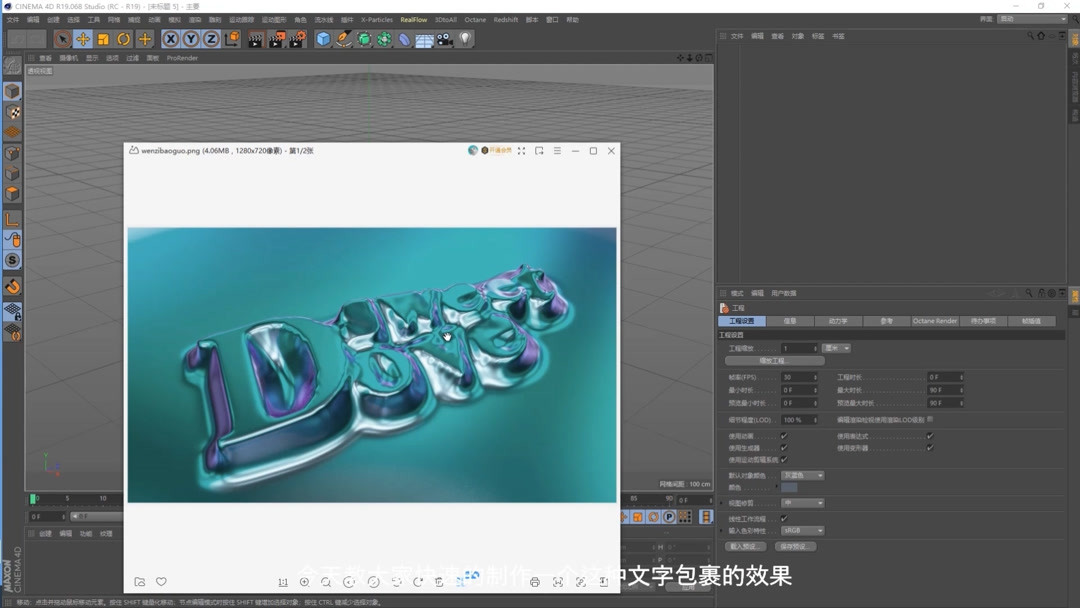Click the 缩放工程 button
Viewport: 1080px width, 608px height.
[775, 361]
